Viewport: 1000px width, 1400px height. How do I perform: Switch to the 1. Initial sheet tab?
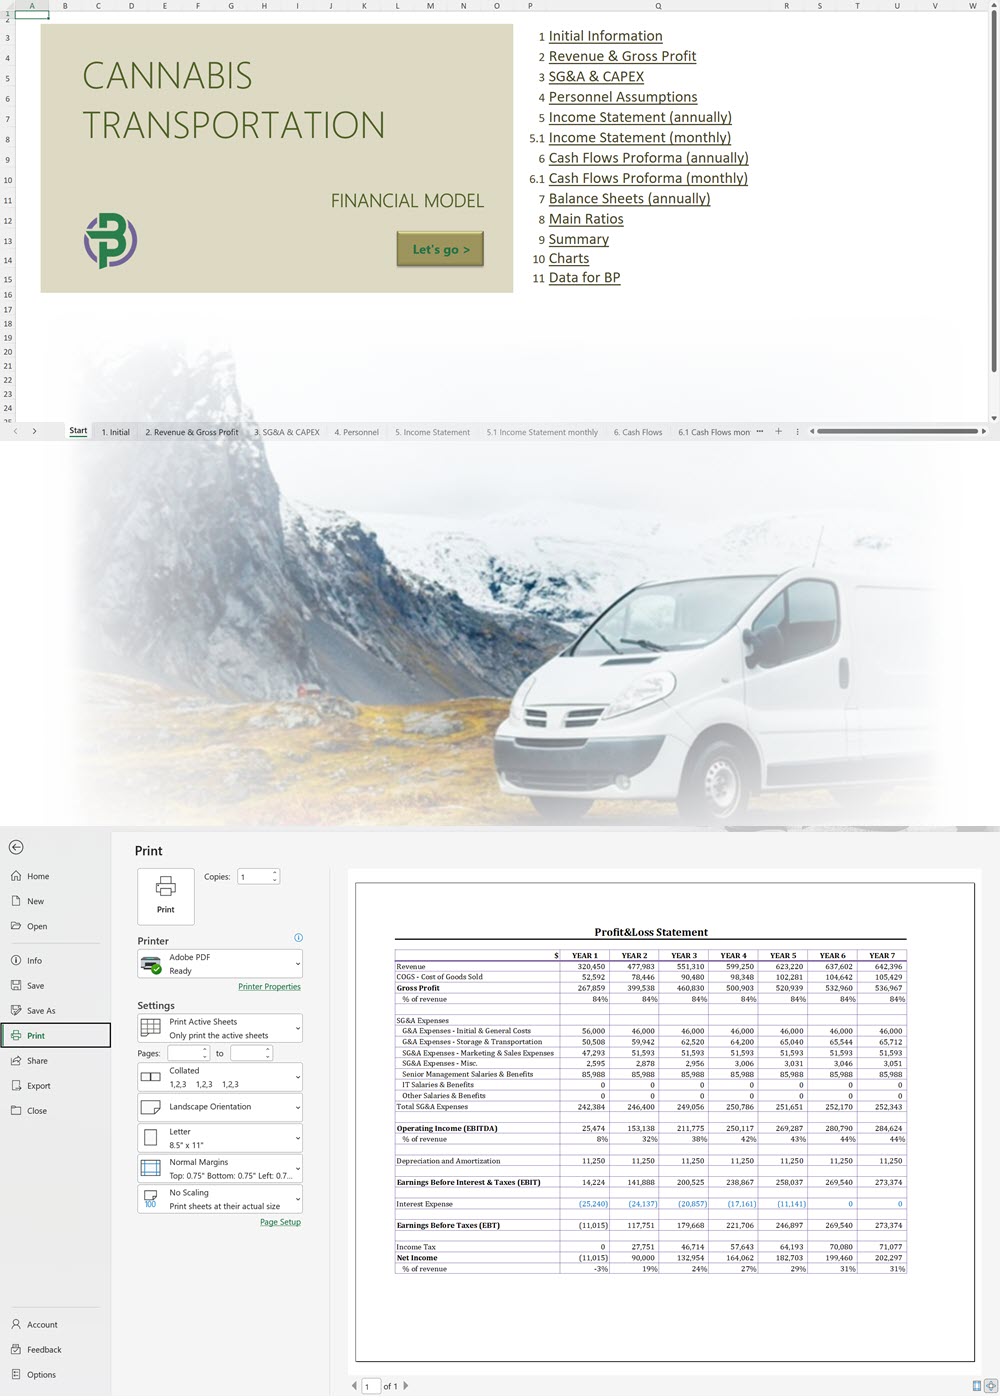[116, 432]
